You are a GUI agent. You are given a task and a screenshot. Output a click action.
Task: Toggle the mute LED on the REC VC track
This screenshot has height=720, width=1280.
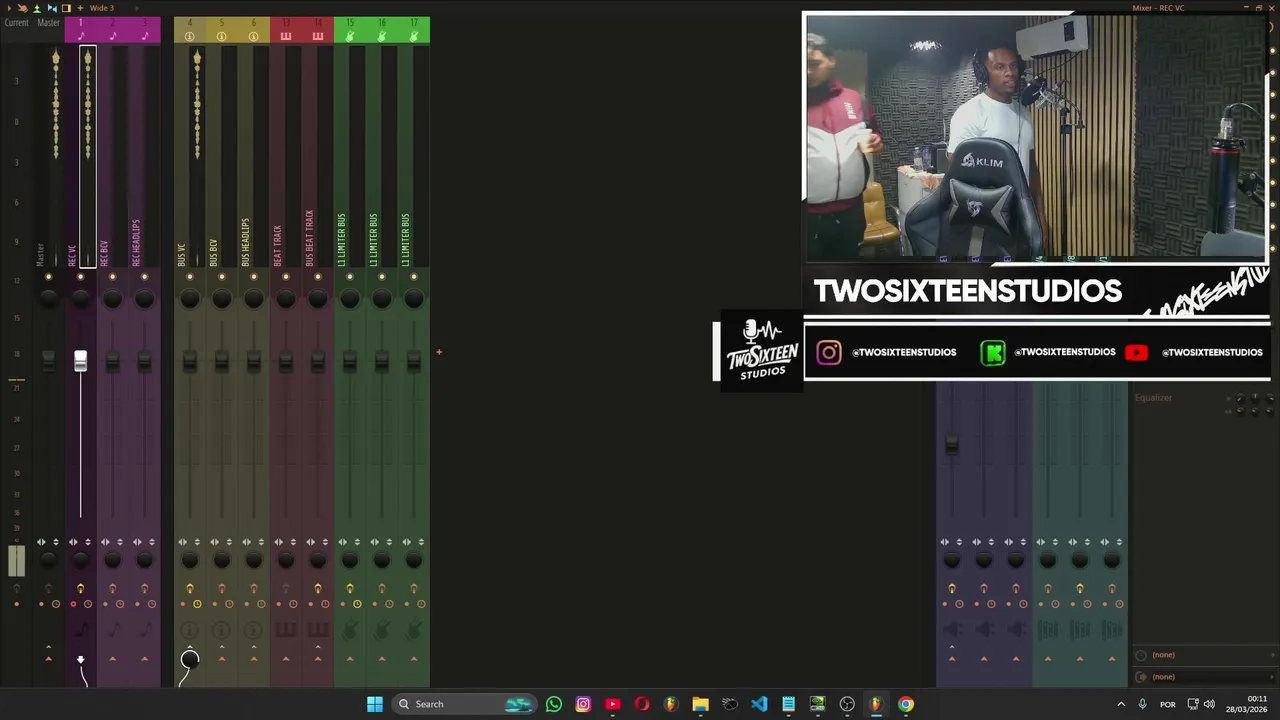(81, 277)
